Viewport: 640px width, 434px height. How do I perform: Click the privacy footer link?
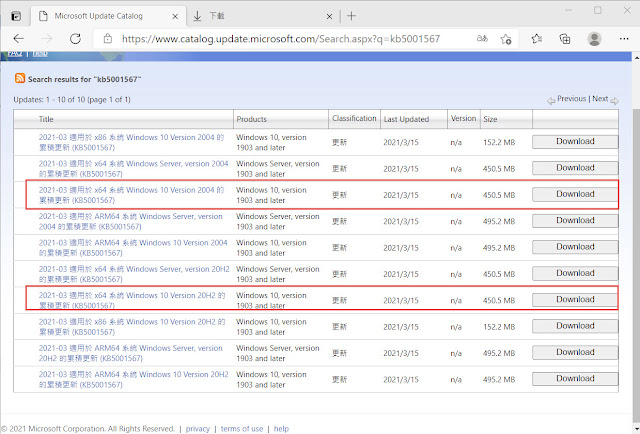198,429
